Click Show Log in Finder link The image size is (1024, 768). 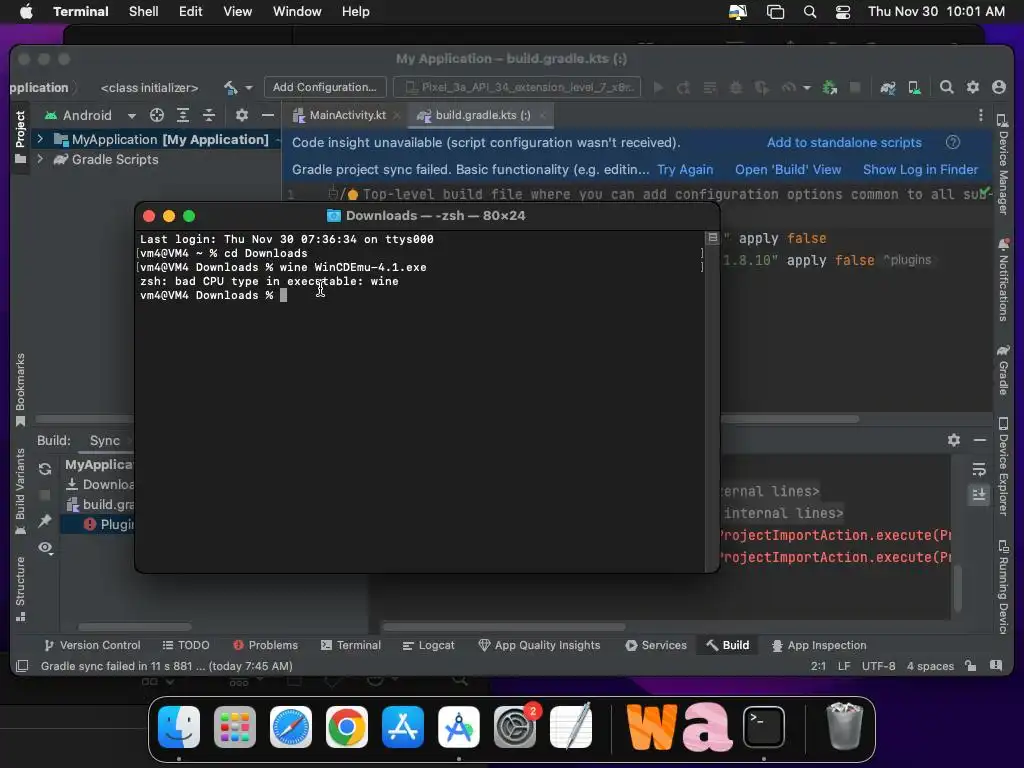pos(920,170)
